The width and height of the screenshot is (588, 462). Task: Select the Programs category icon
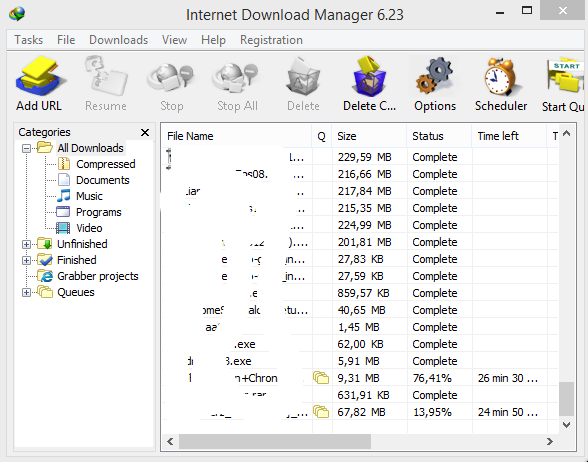(x=63, y=212)
